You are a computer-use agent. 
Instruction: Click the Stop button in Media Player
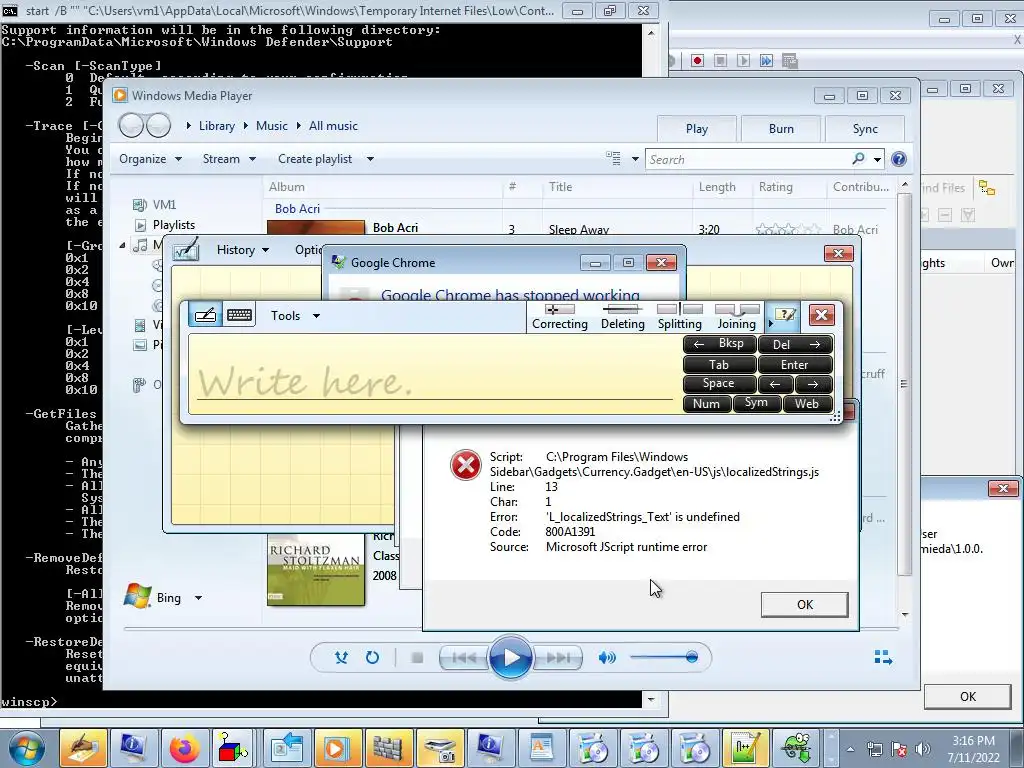(417, 658)
